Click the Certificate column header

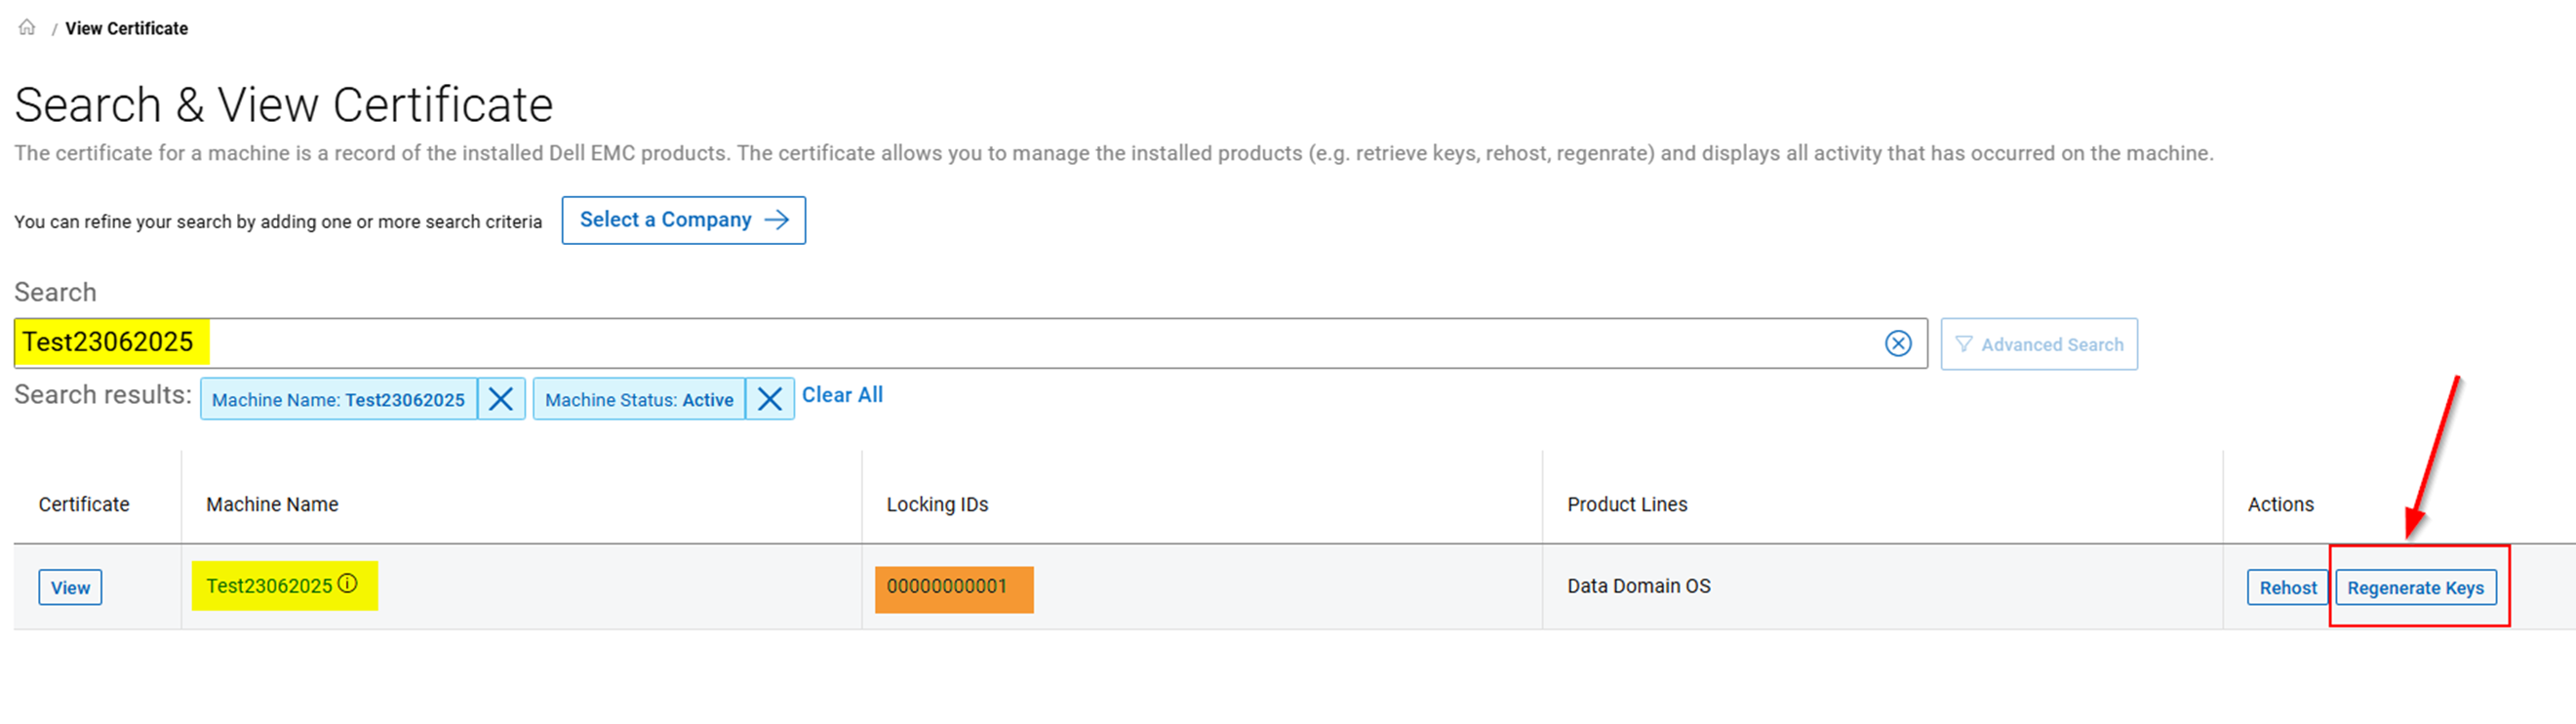pyautogui.click(x=84, y=504)
